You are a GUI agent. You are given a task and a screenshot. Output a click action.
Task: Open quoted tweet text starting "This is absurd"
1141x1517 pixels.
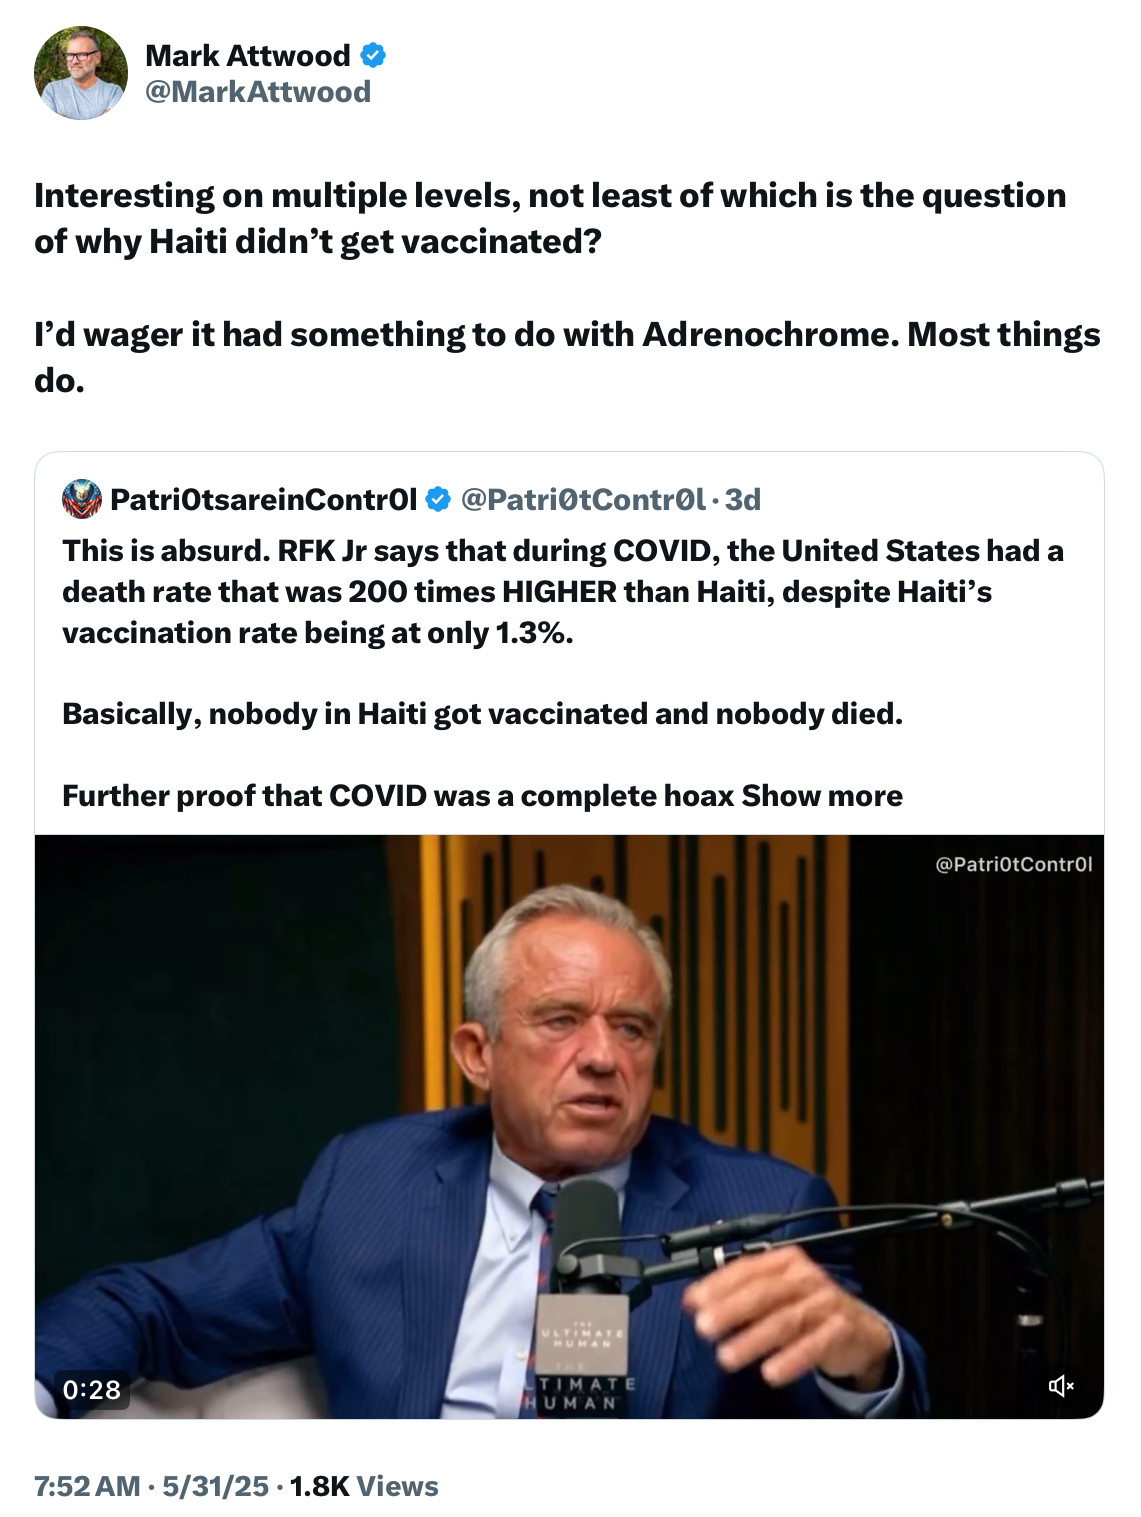click(x=562, y=591)
